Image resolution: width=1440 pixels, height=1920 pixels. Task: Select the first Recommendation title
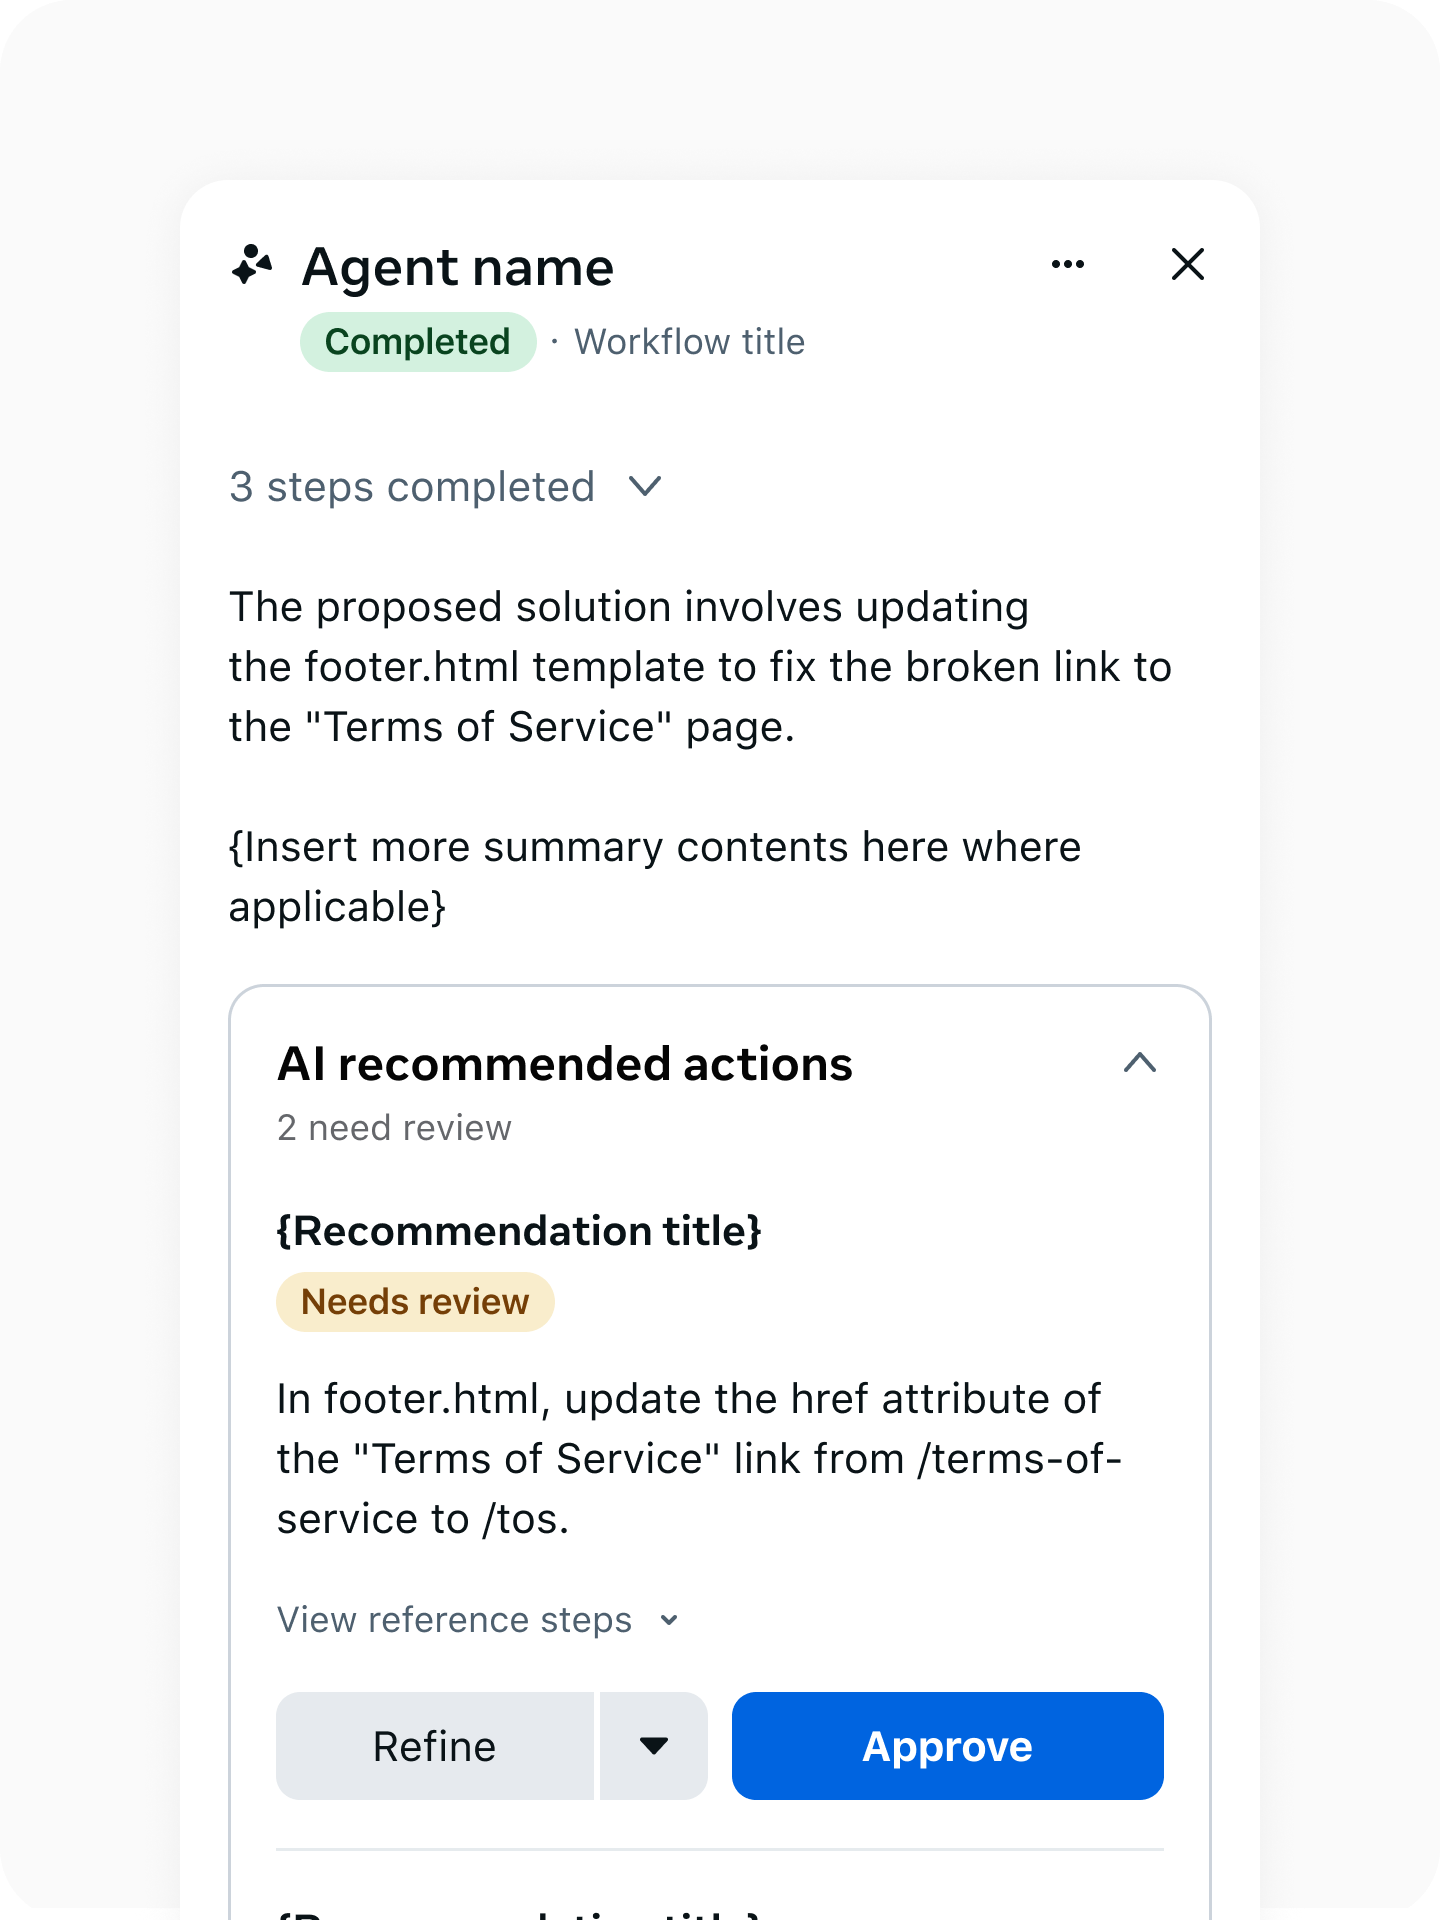click(519, 1231)
